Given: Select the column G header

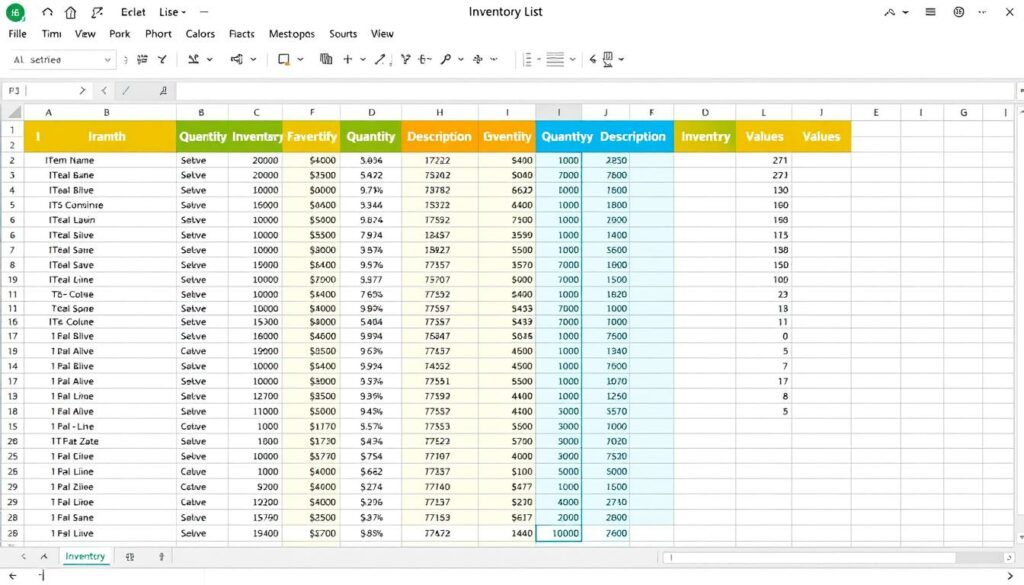Looking at the screenshot, I should coord(963,113).
